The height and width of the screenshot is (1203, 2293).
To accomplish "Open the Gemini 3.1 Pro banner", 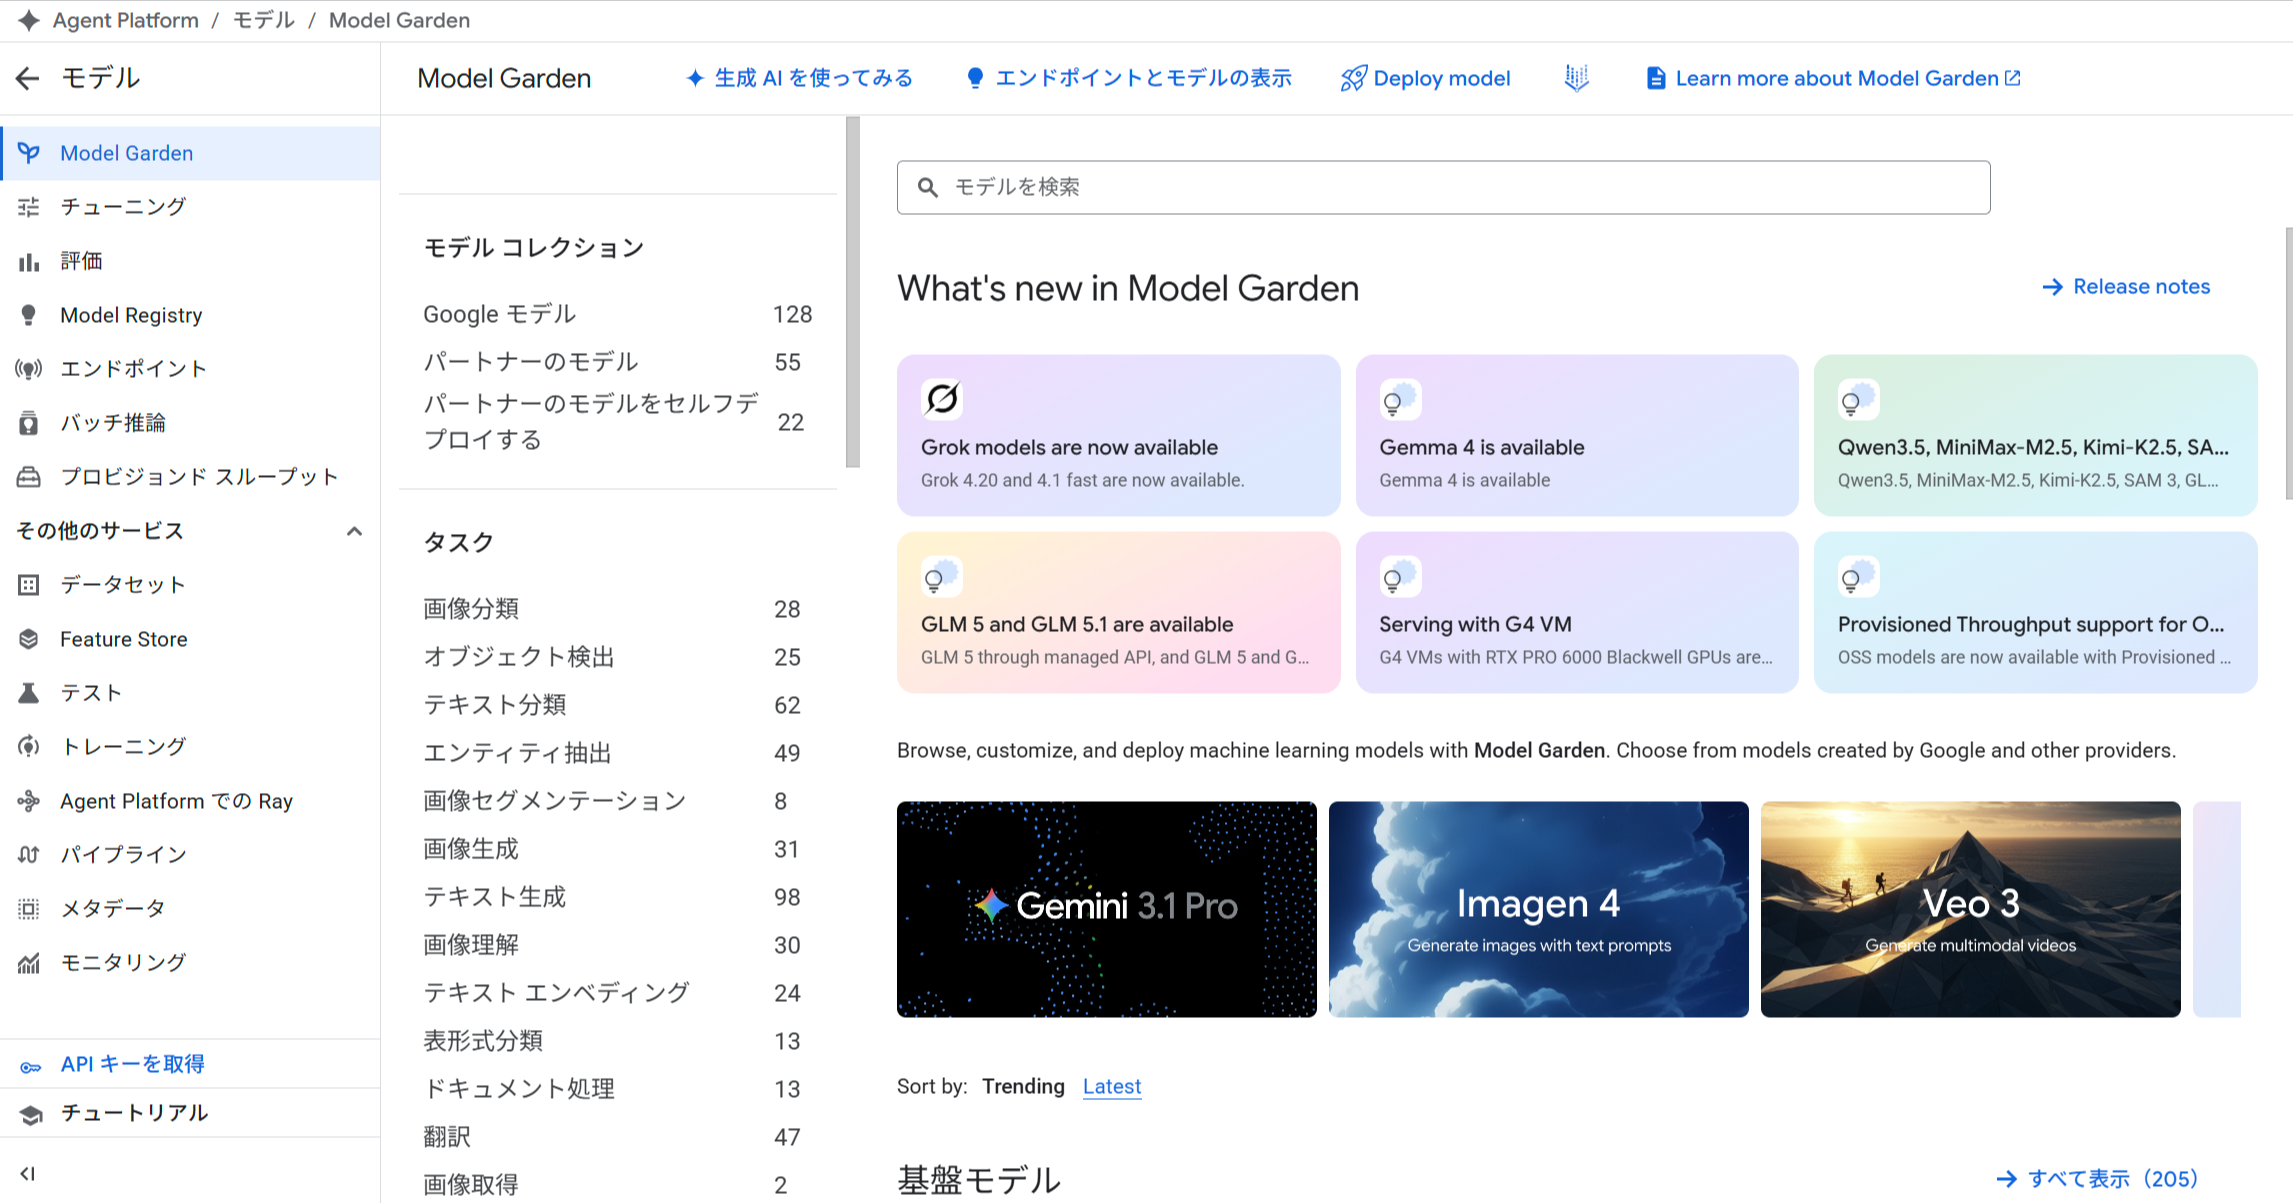I will tap(1106, 909).
